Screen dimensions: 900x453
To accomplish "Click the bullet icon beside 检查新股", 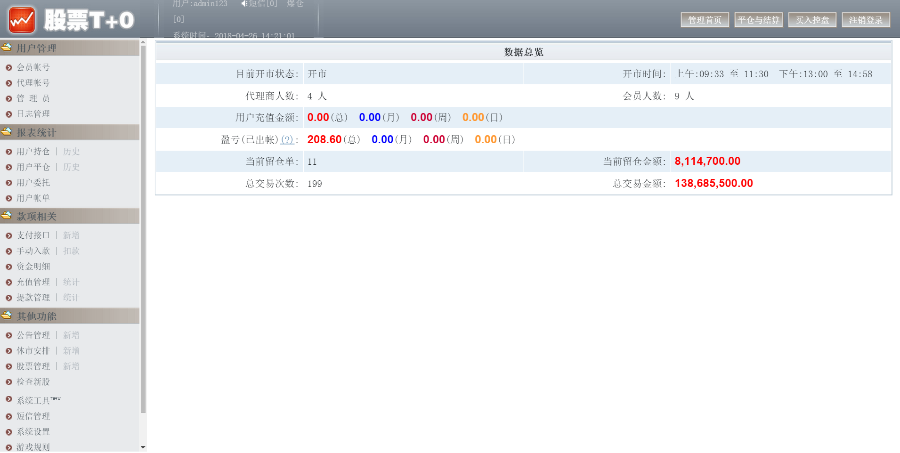I will pos(9,382).
